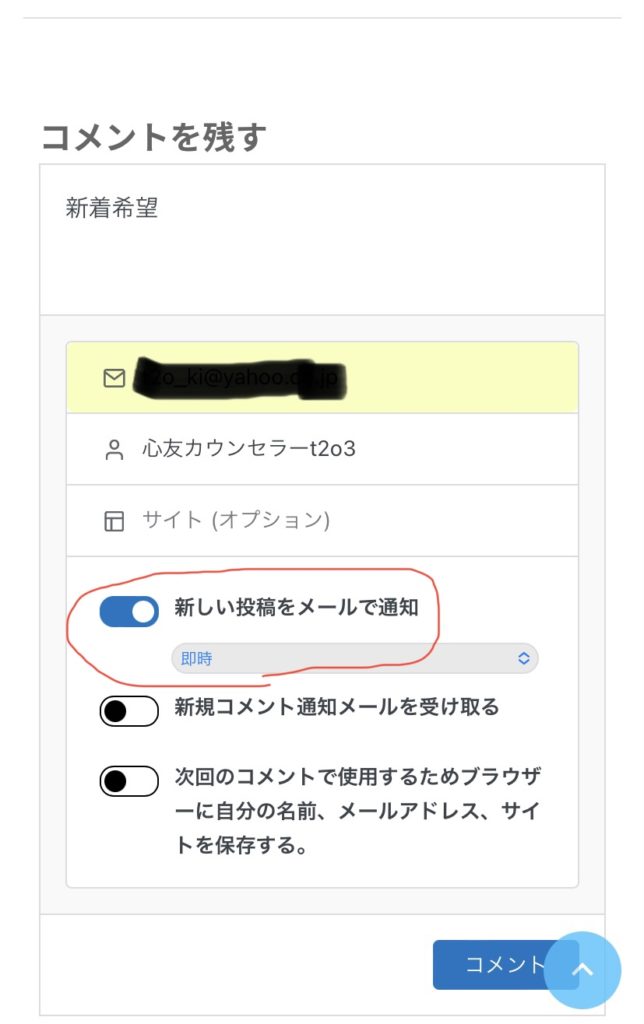Viewport: 644px width, 1024px height.
Task: Disable the 新しい投稿をメールで通知 switch
Action: 129,612
